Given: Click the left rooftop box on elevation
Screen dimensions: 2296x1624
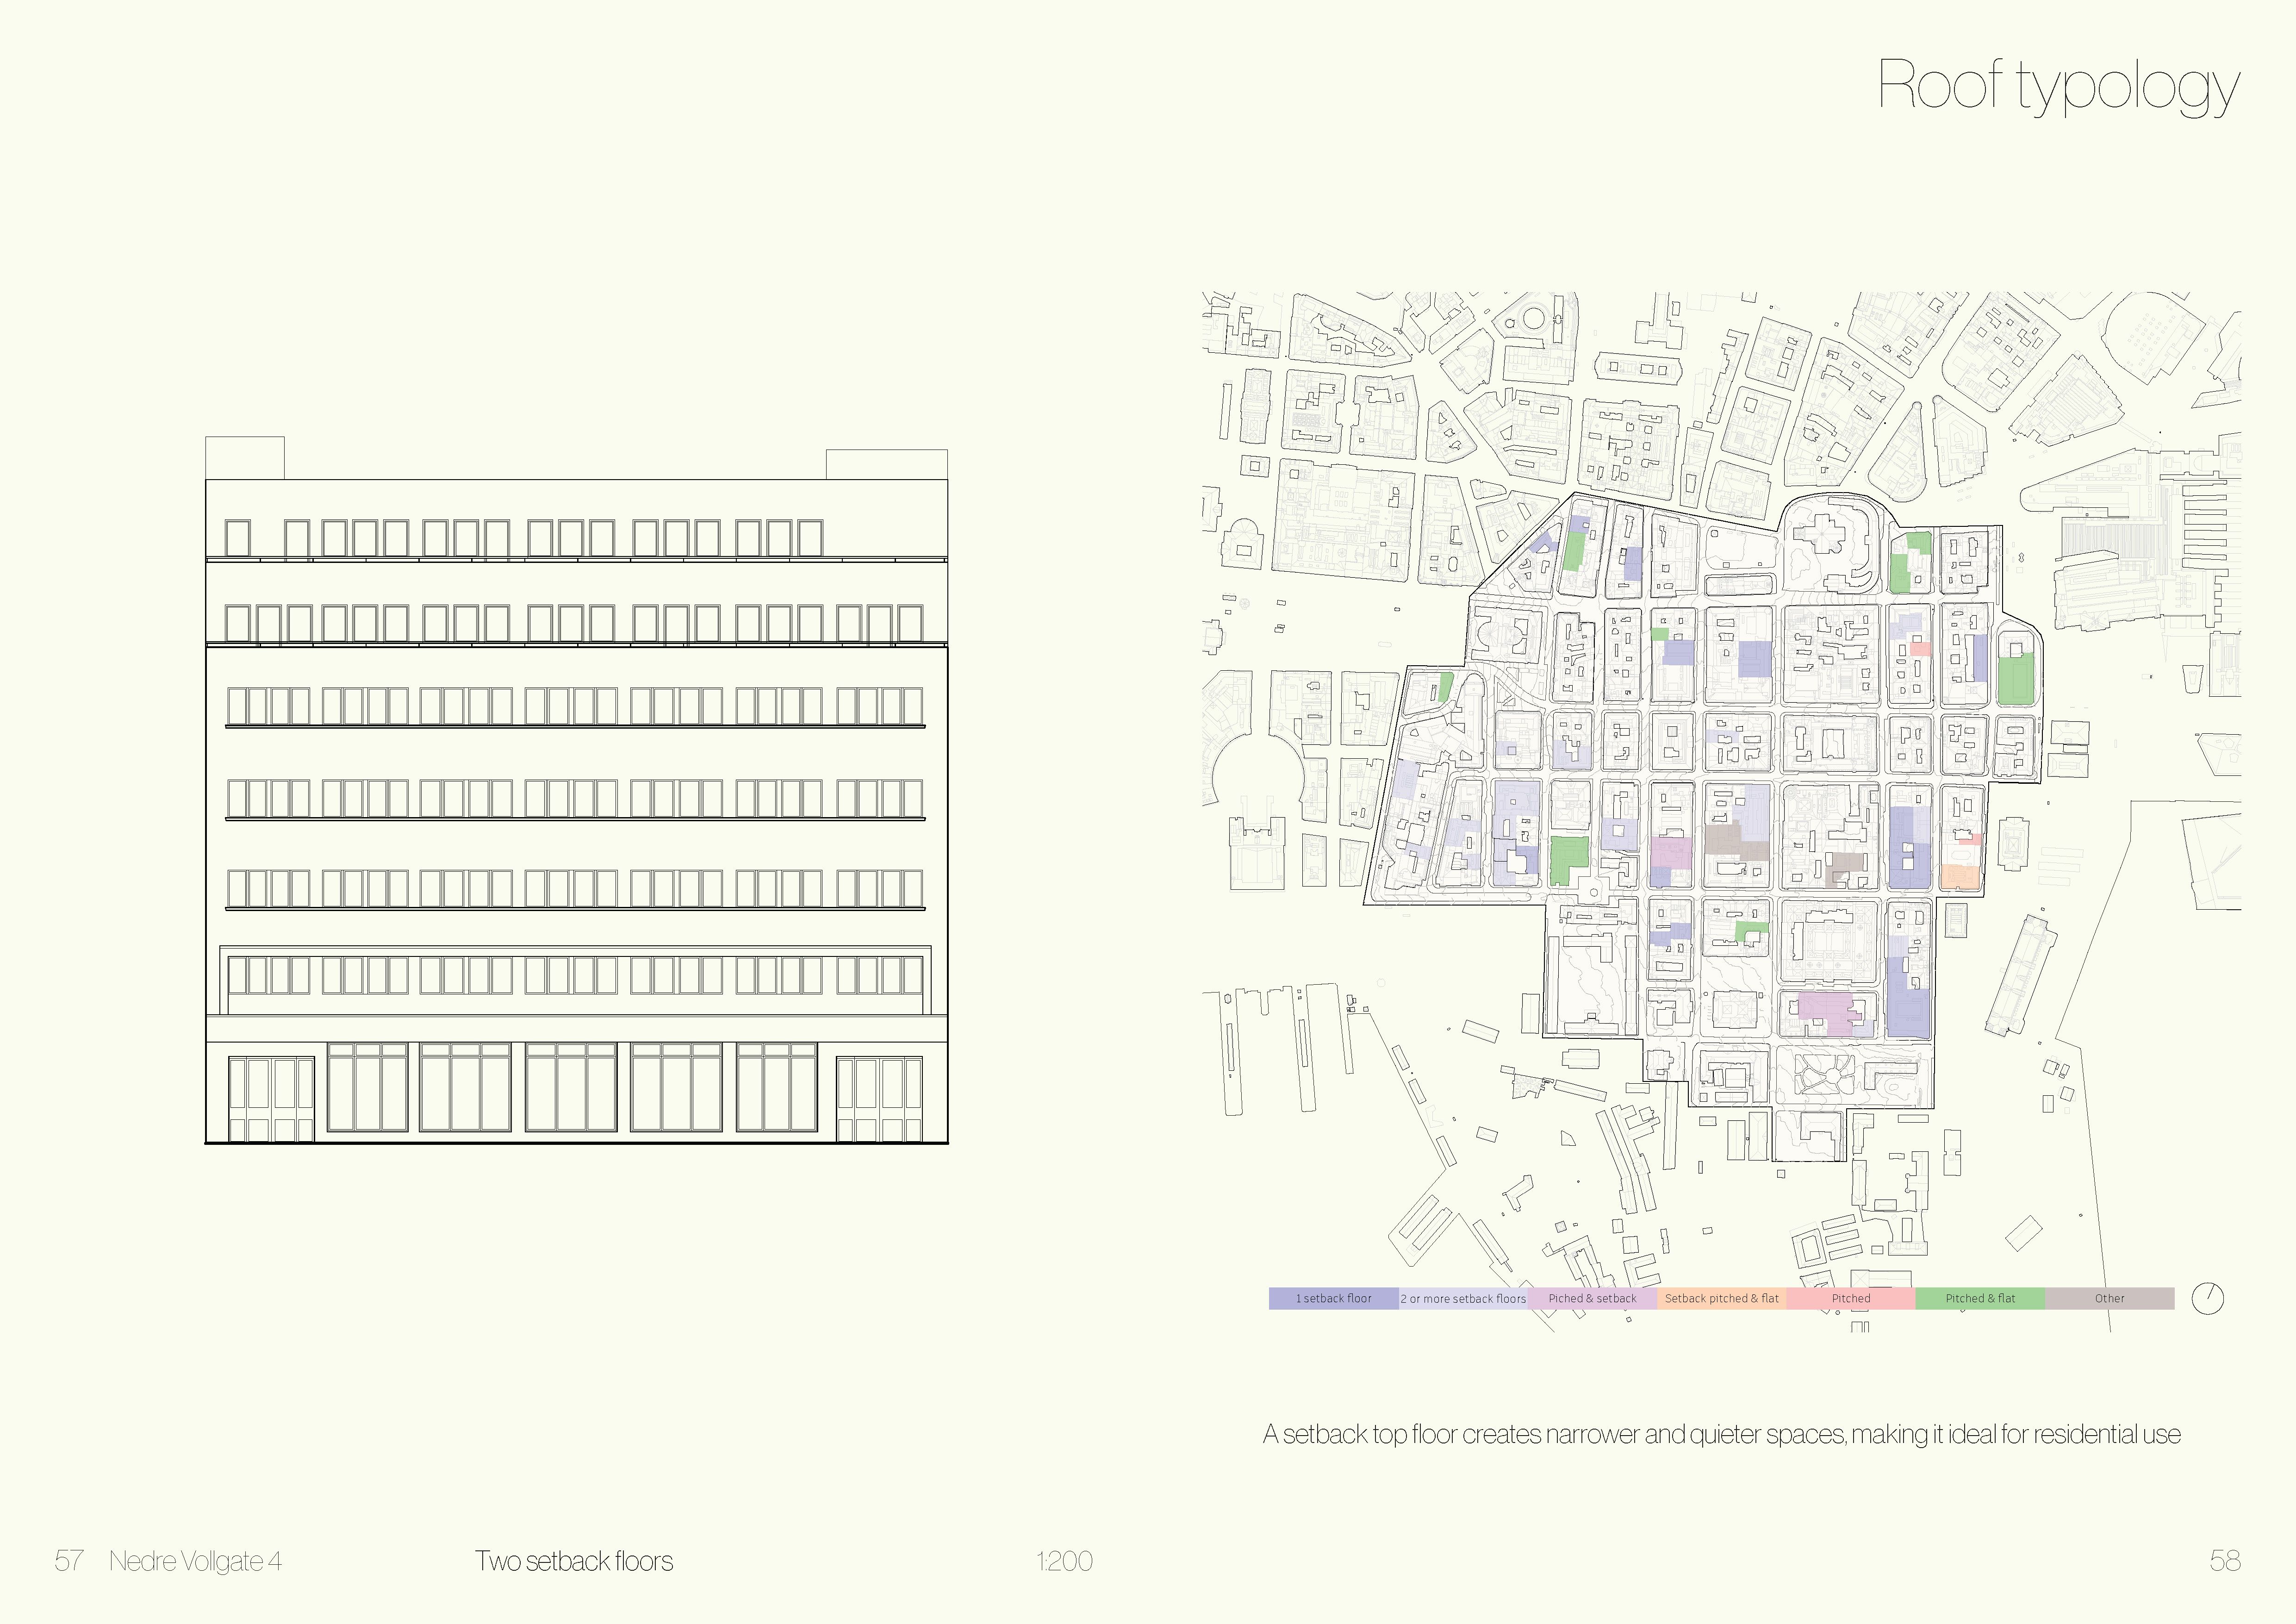Looking at the screenshot, I should (245, 458).
